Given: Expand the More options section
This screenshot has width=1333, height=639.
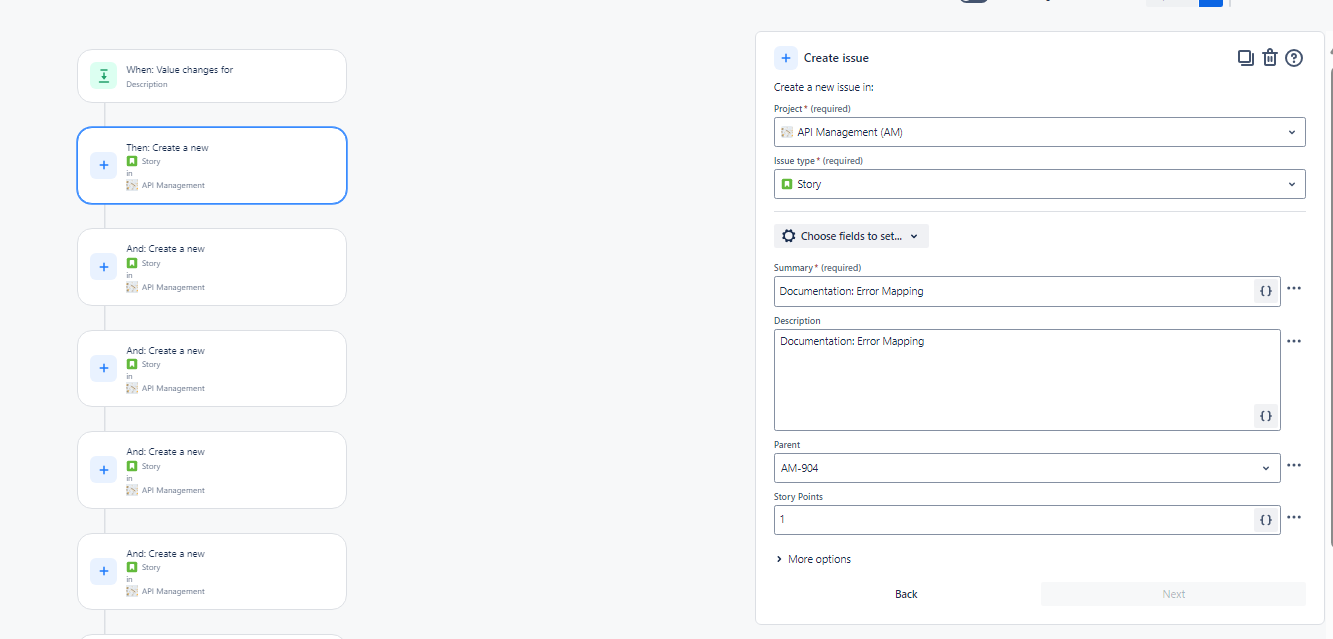Looking at the screenshot, I should coord(813,559).
